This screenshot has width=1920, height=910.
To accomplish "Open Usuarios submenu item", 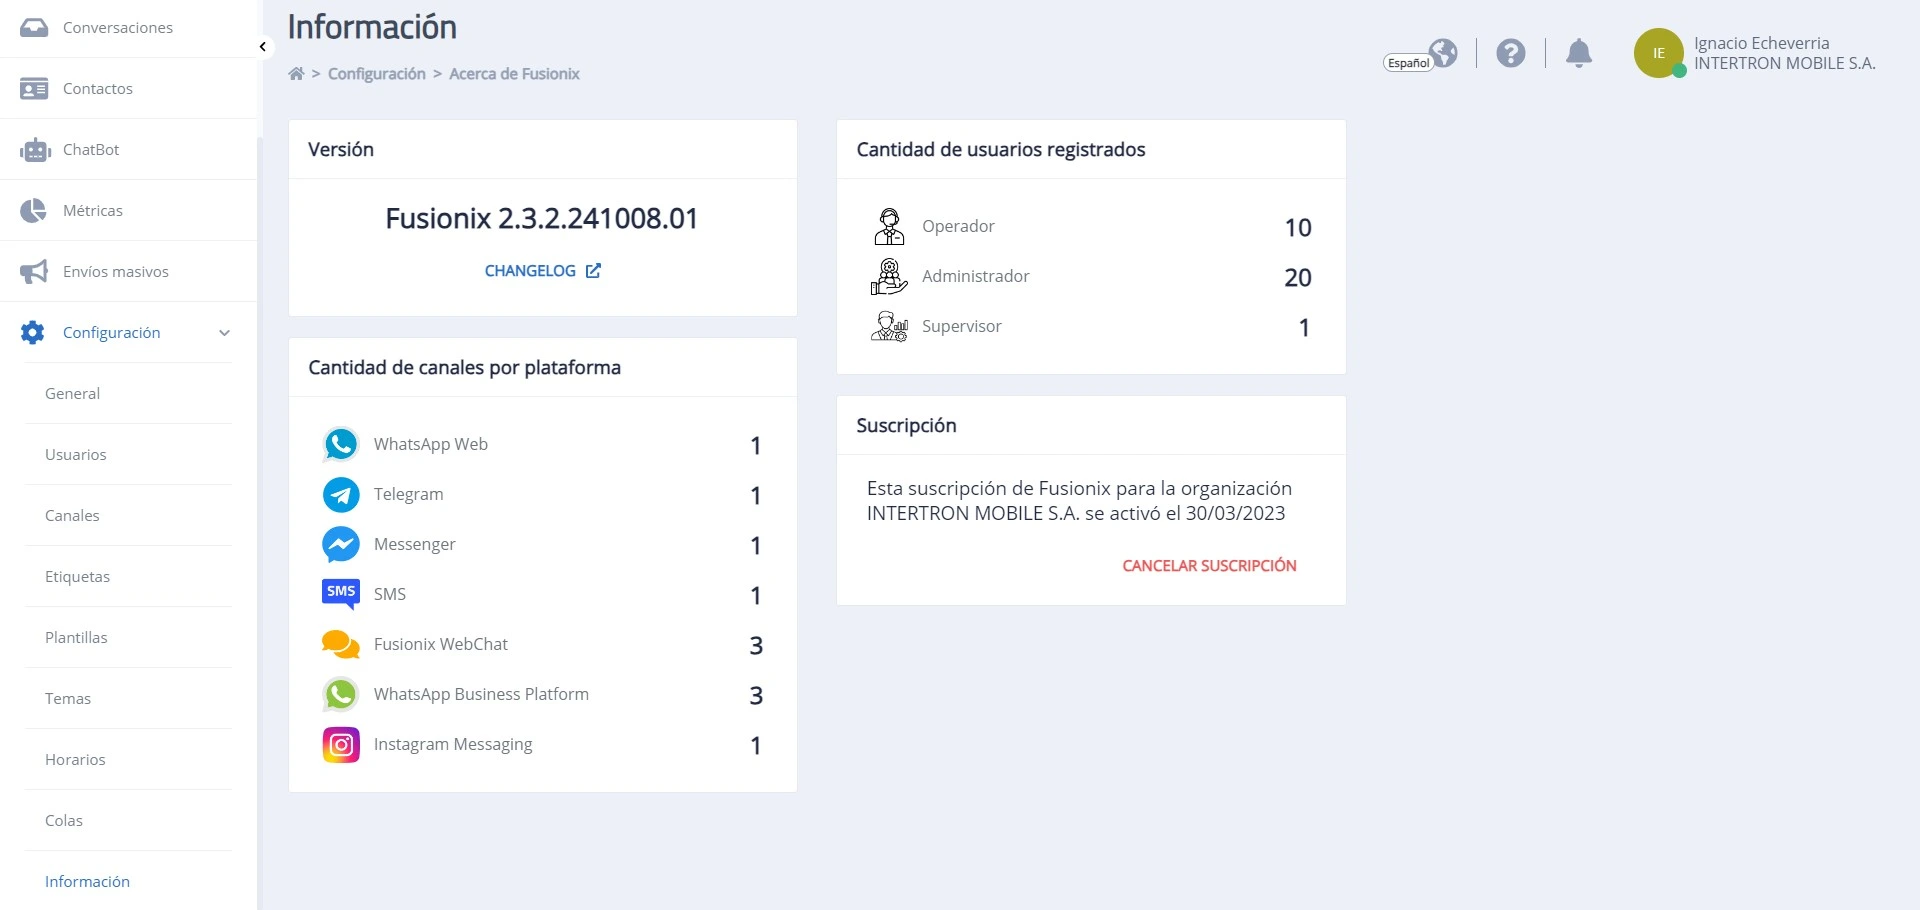I will (x=76, y=455).
